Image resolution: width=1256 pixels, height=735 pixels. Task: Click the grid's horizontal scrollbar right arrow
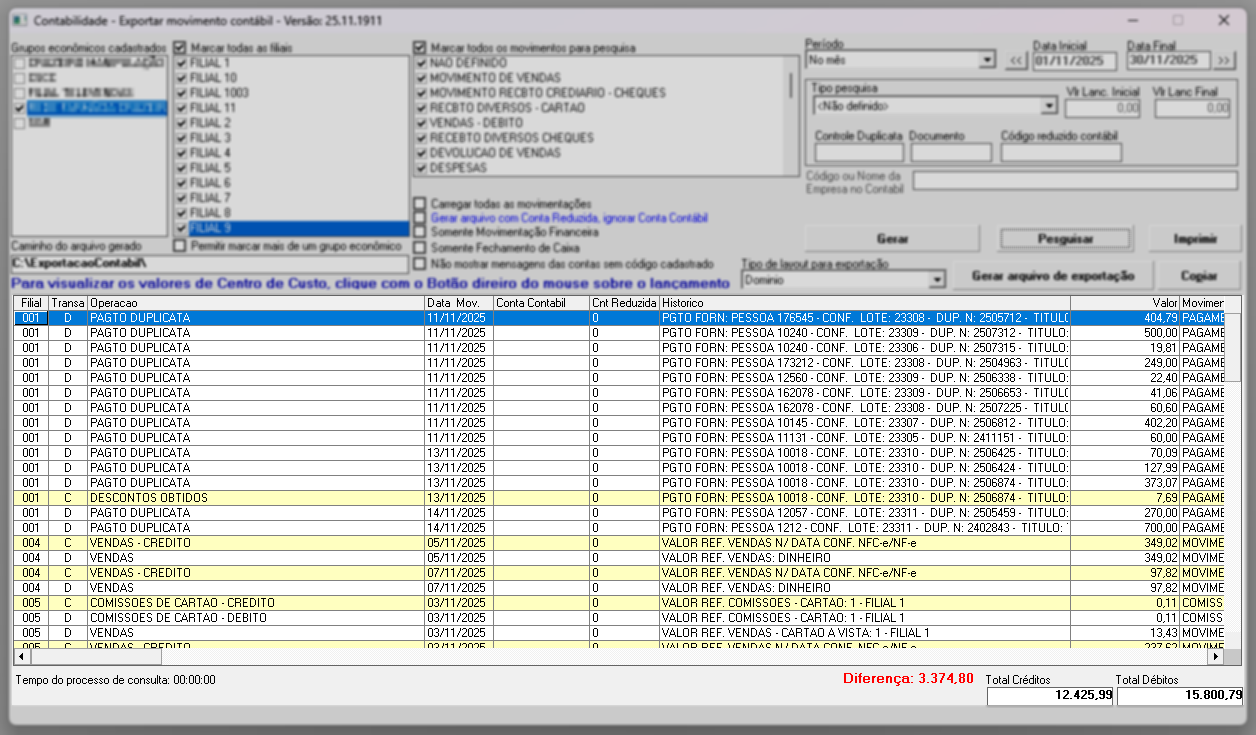1217,657
